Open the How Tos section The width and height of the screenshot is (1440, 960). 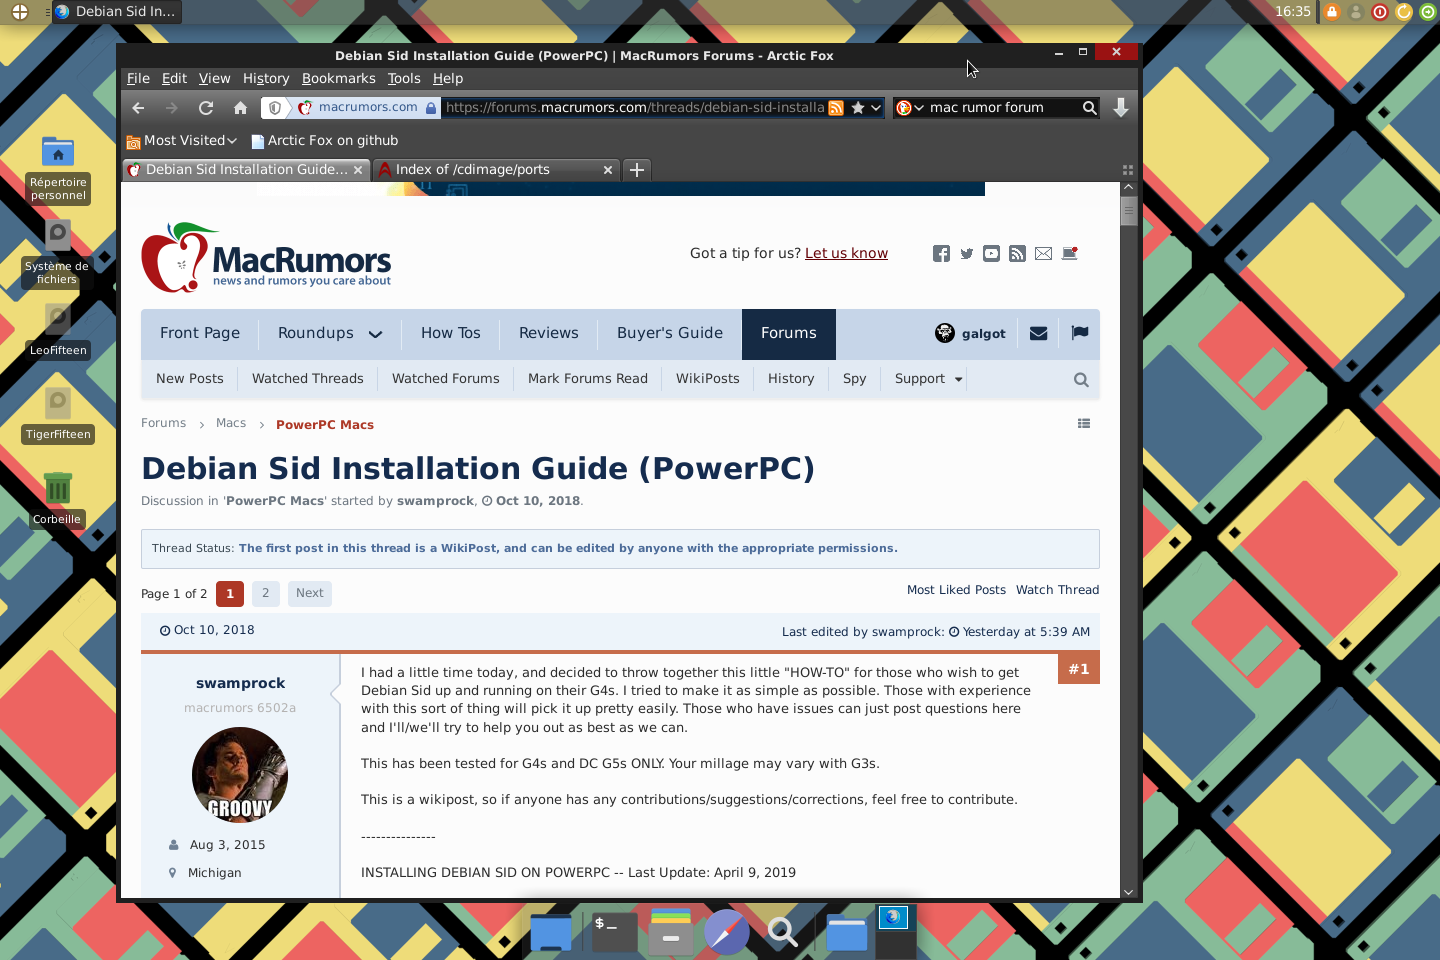click(451, 334)
